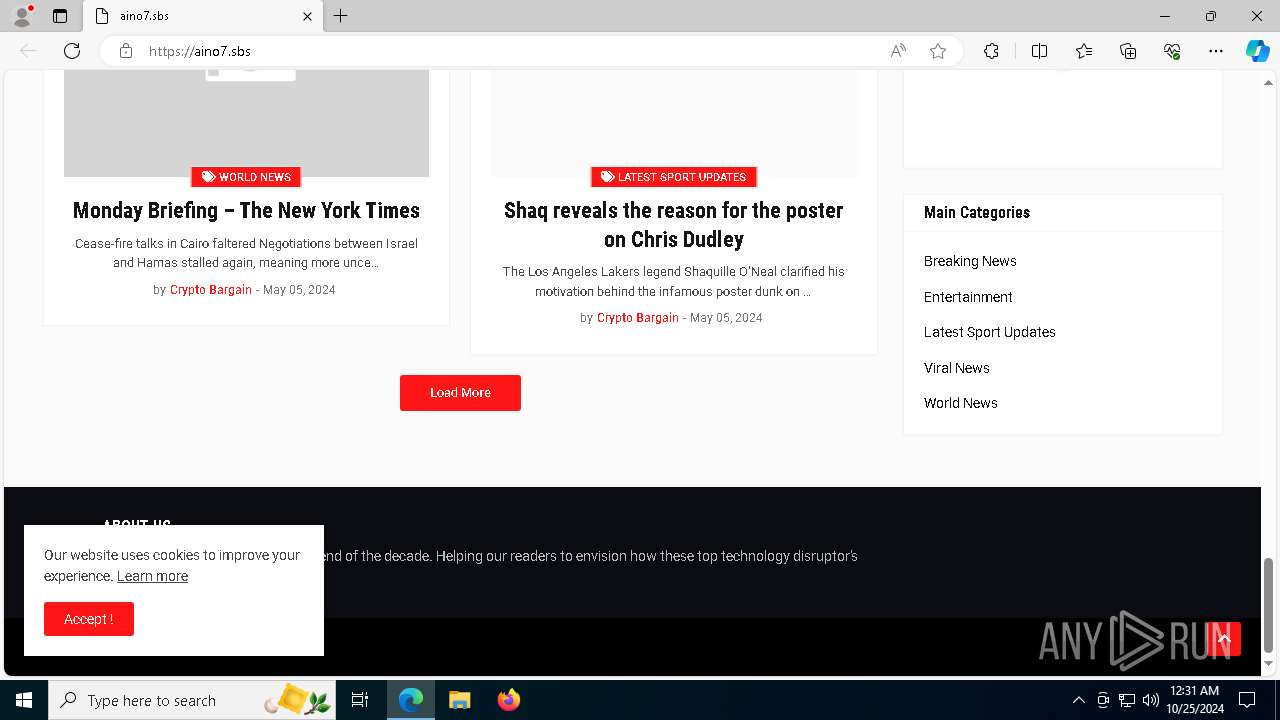Open the network status tray icon
Viewport: 1280px width, 720px height.
pos(1127,700)
